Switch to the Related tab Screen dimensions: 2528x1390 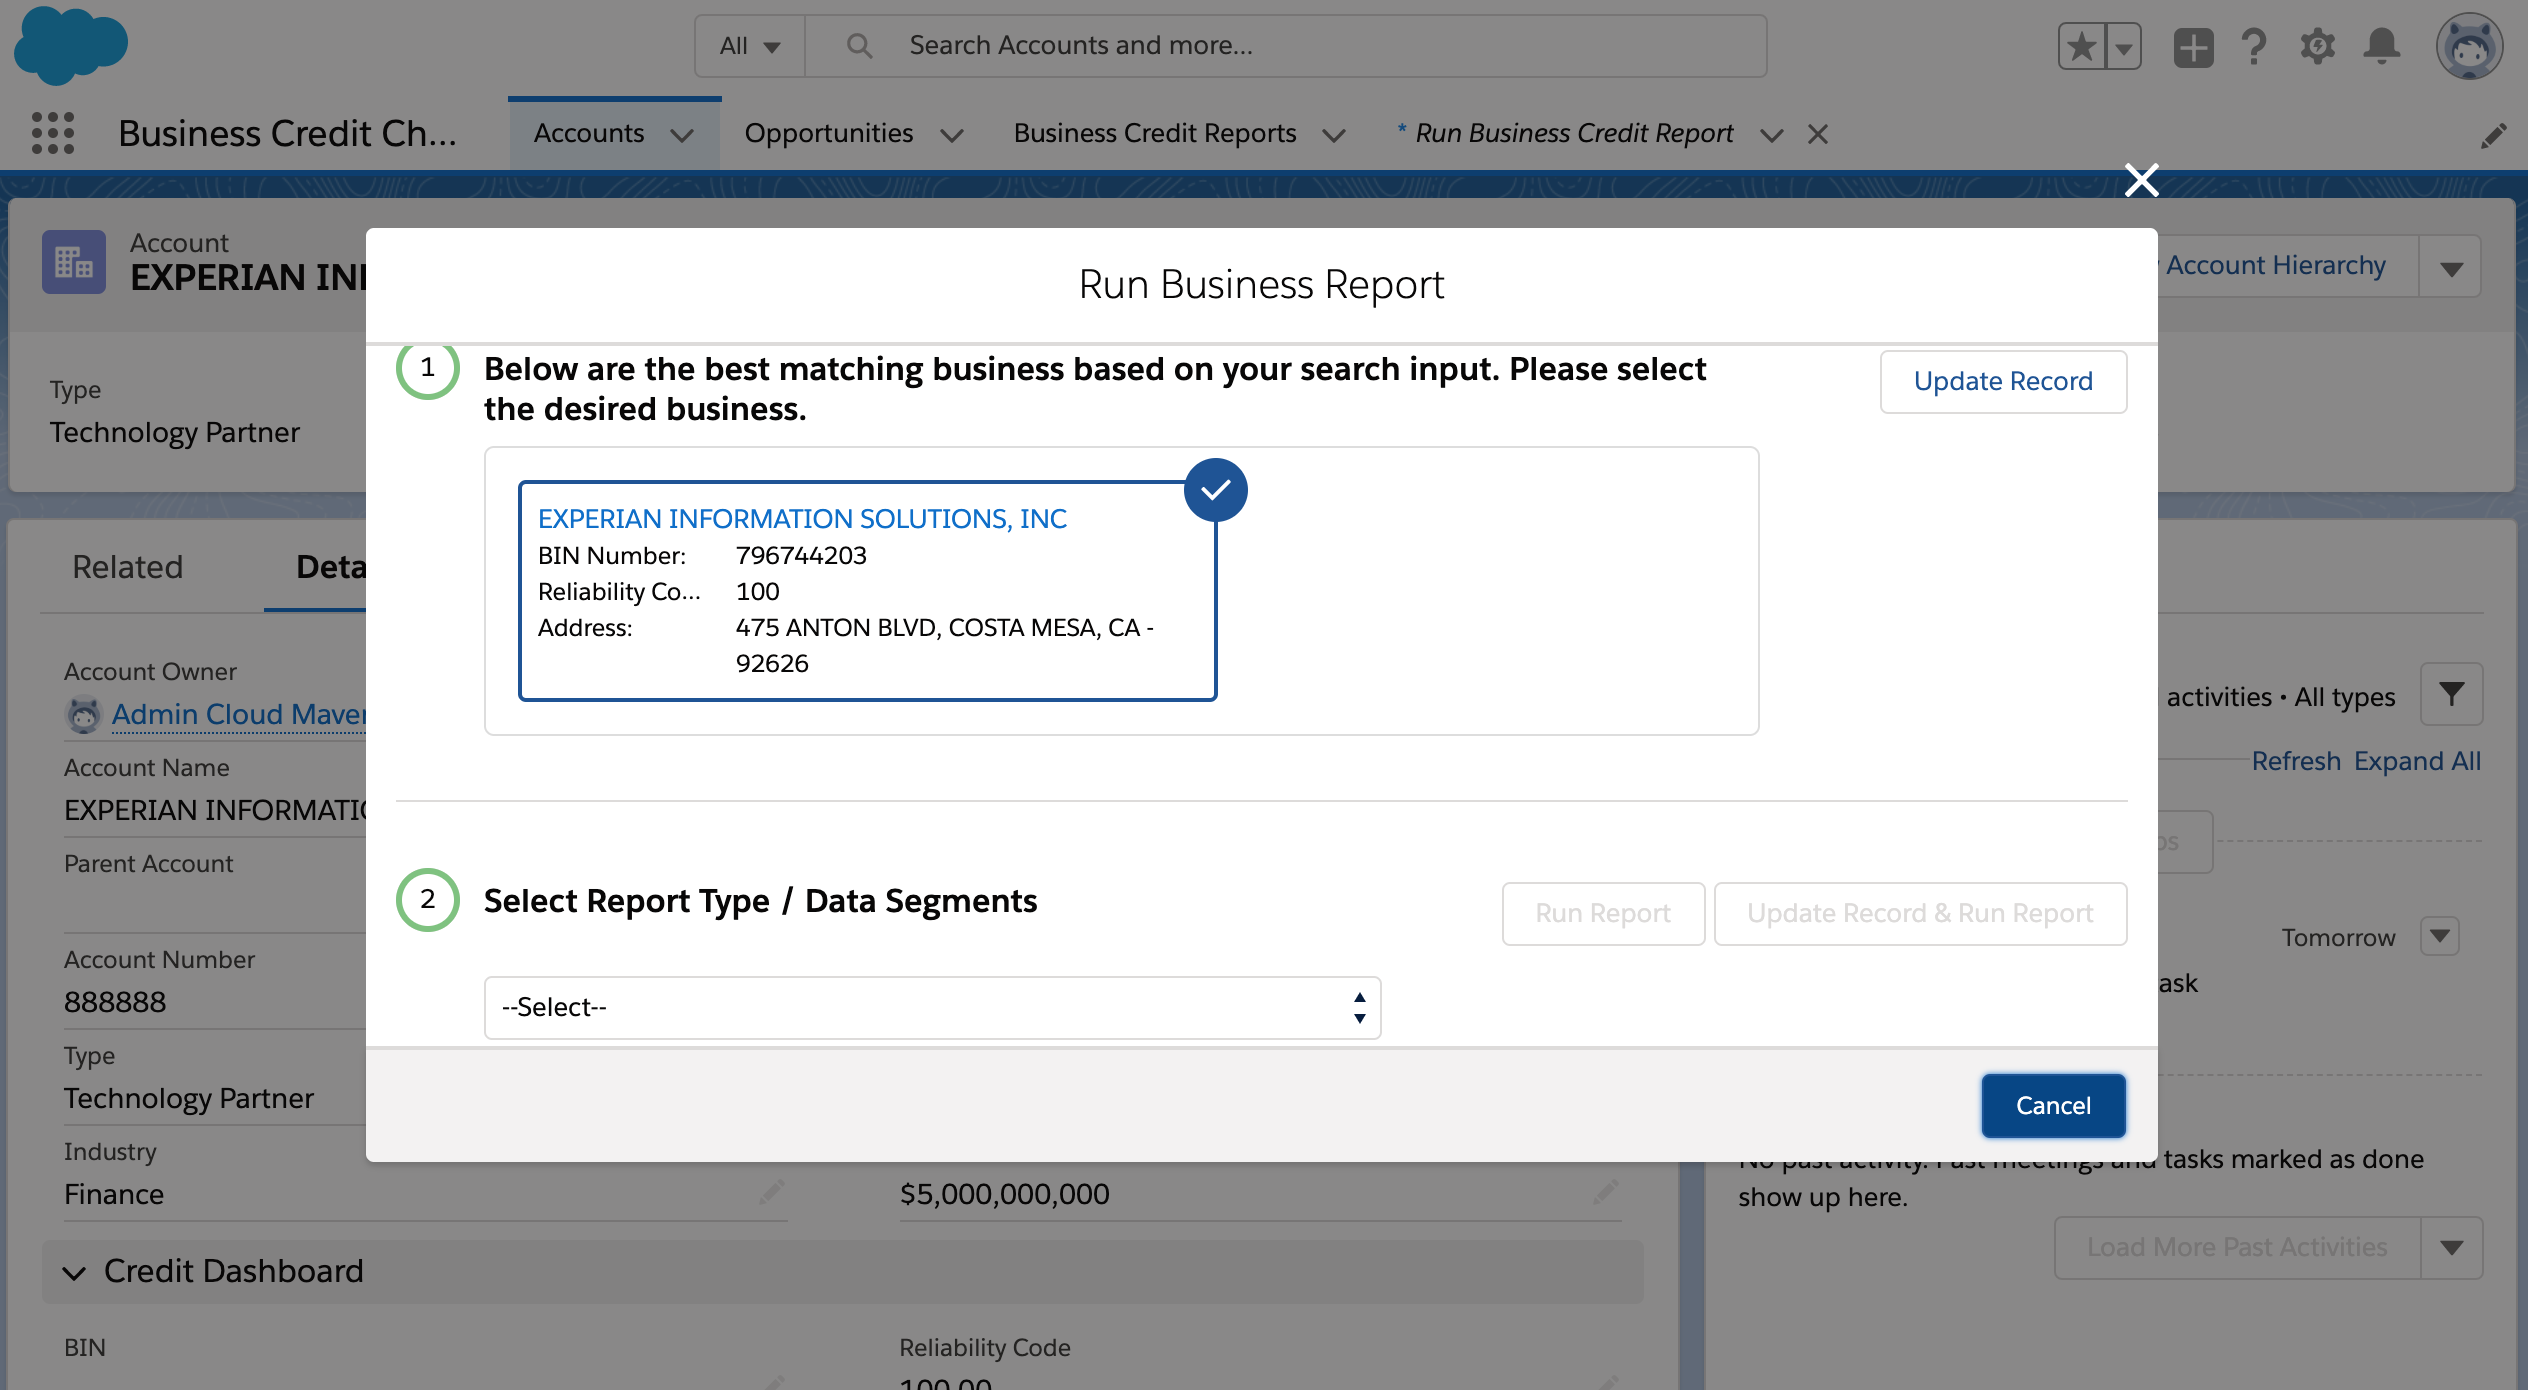pos(127,566)
